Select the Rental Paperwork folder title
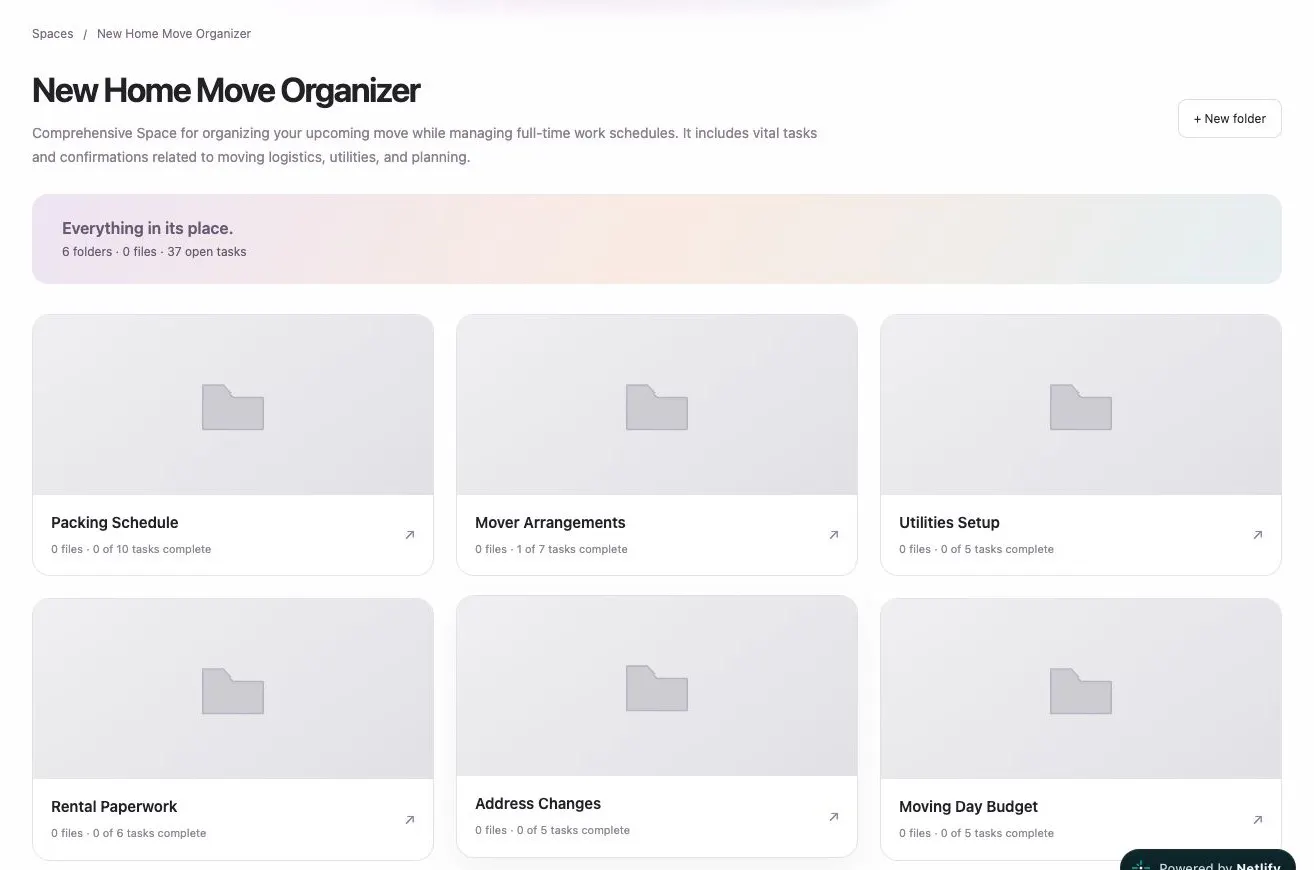The height and width of the screenshot is (870, 1314). 114,806
